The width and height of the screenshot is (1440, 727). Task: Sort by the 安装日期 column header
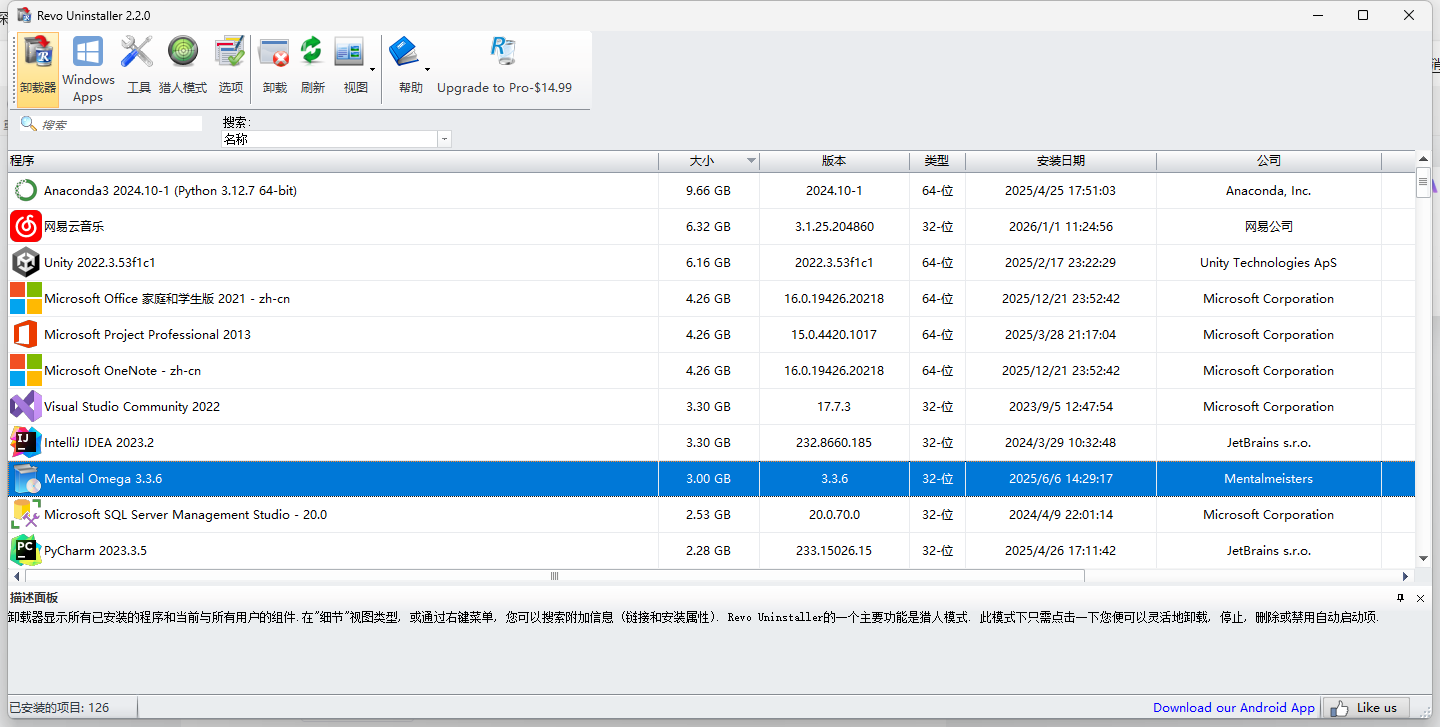tap(1061, 161)
